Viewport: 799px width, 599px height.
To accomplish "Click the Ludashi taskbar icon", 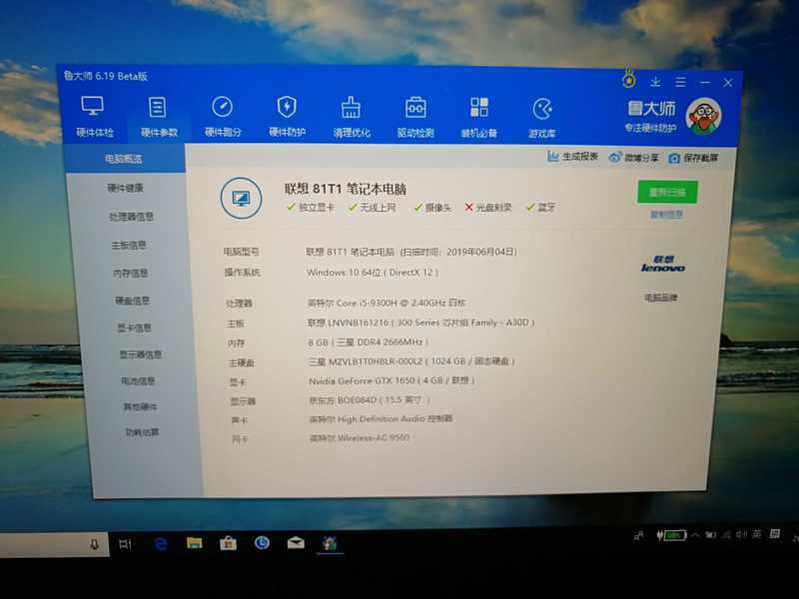I will pyautogui.click(x=329, y=543).
